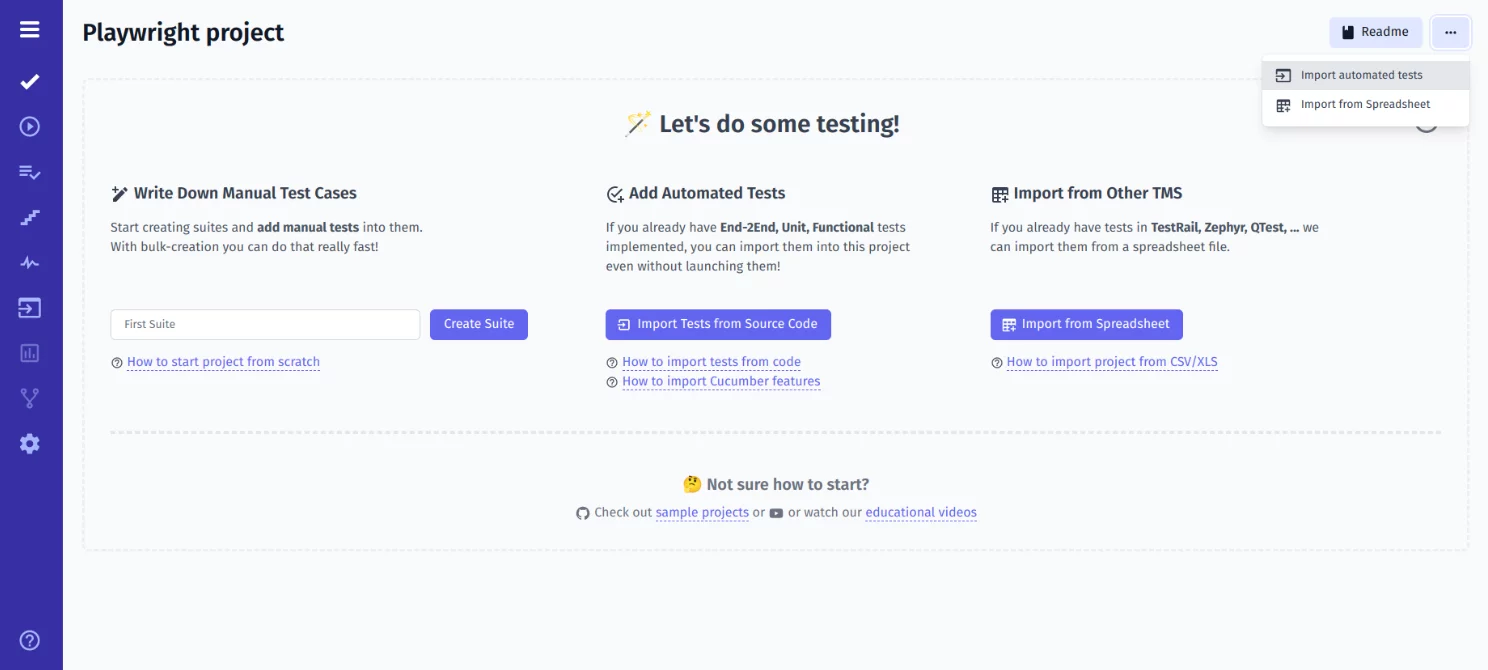Open Imports arrow icon in sidebar
Image resolution: width=1488 pixels, height=670 pixels.
tap(30, 308)
